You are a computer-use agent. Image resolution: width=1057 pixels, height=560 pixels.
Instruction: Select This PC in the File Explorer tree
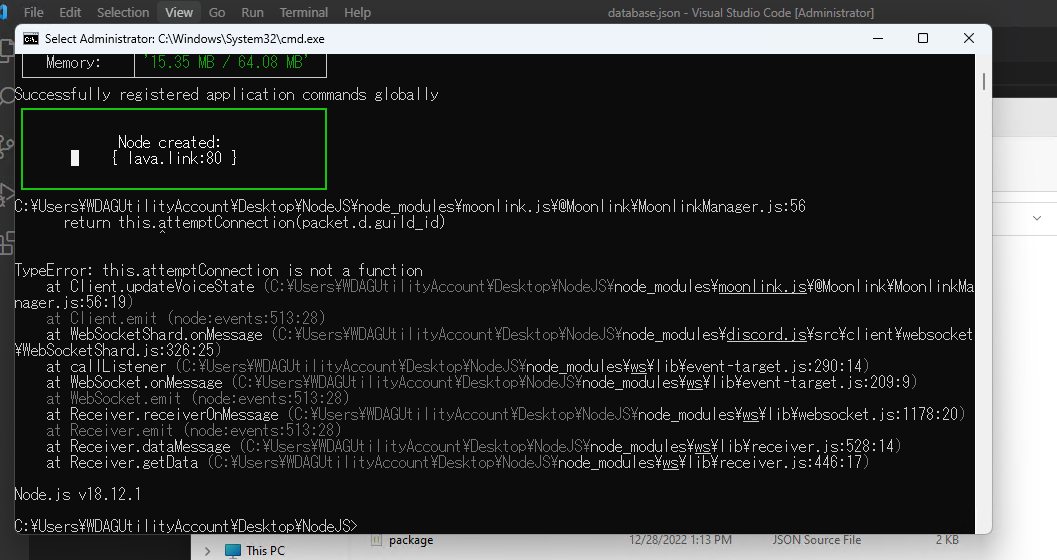(x=265, y=551)
